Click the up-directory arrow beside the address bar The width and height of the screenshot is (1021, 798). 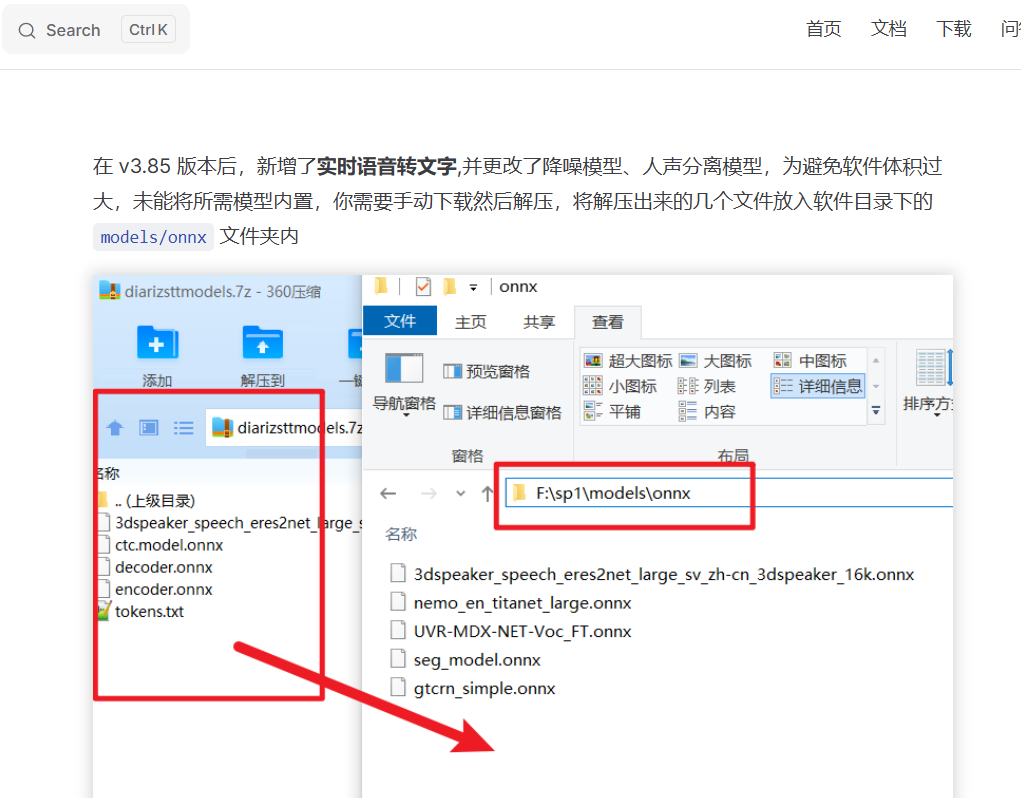pos(487,493)
